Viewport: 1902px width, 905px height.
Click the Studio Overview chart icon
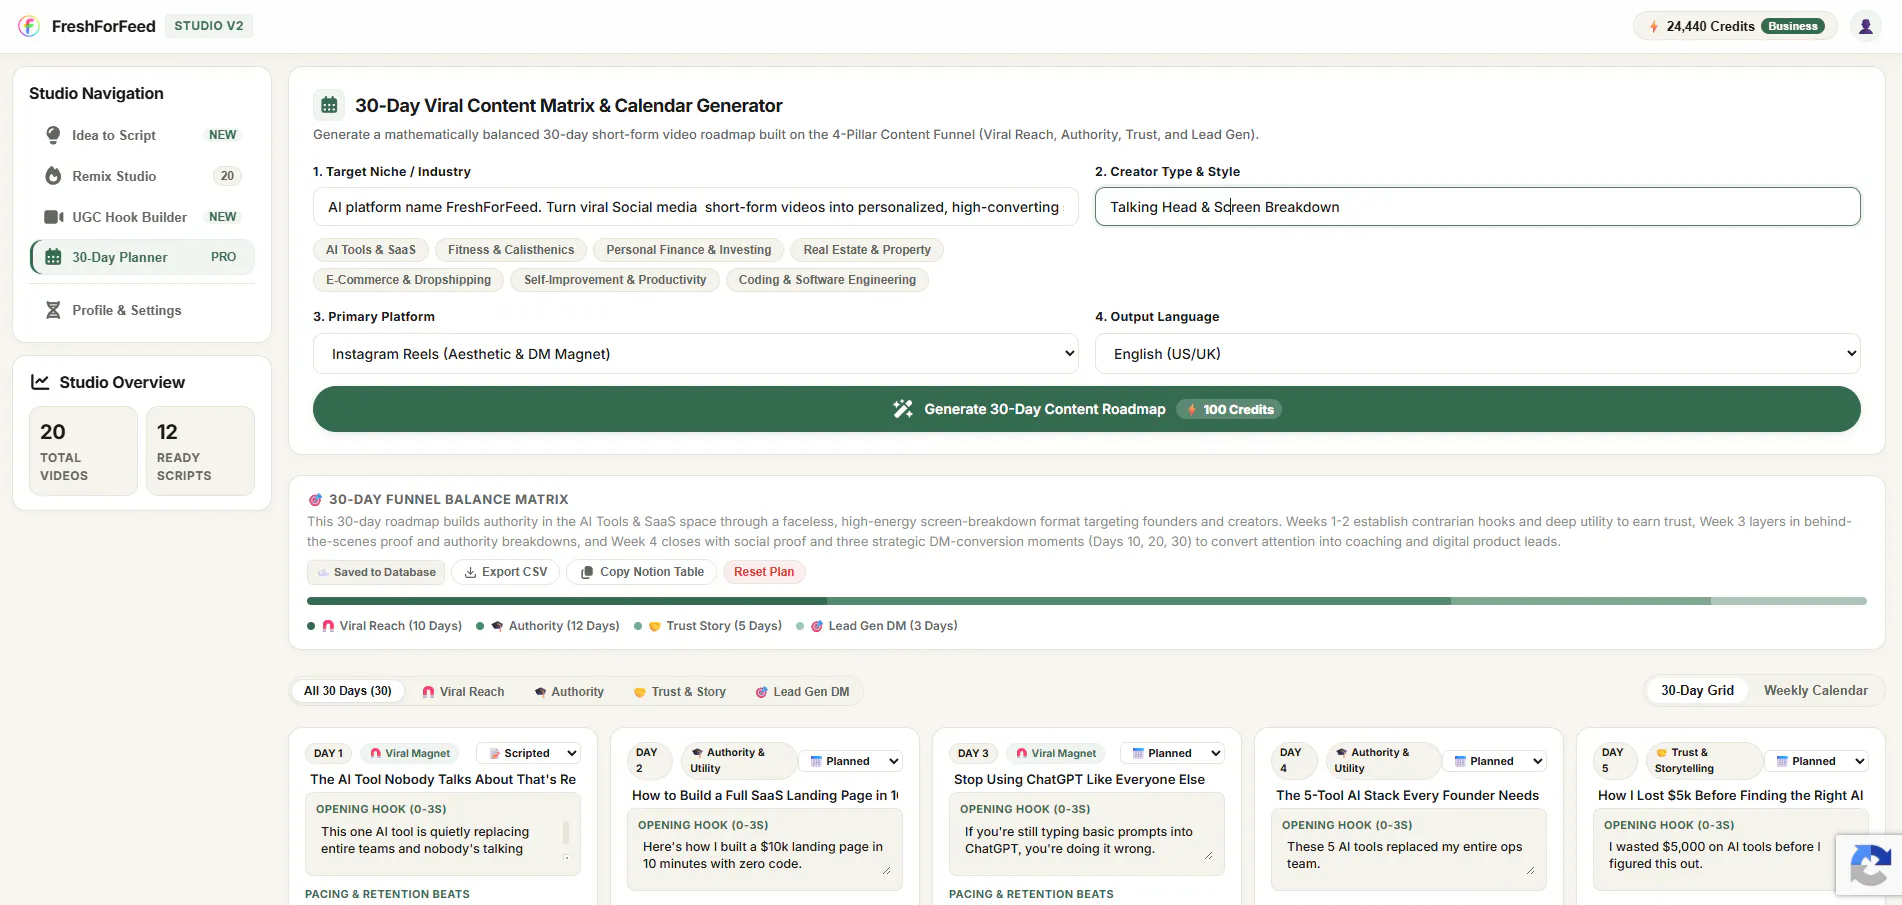[x=40, y=382]
